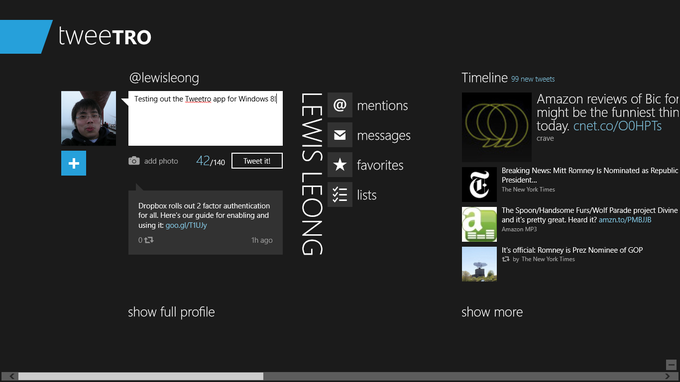The height and width of the screenshot is (382, 680).
Task: Click the Amazon MP3 green avatar
Action: click(479, 224)
